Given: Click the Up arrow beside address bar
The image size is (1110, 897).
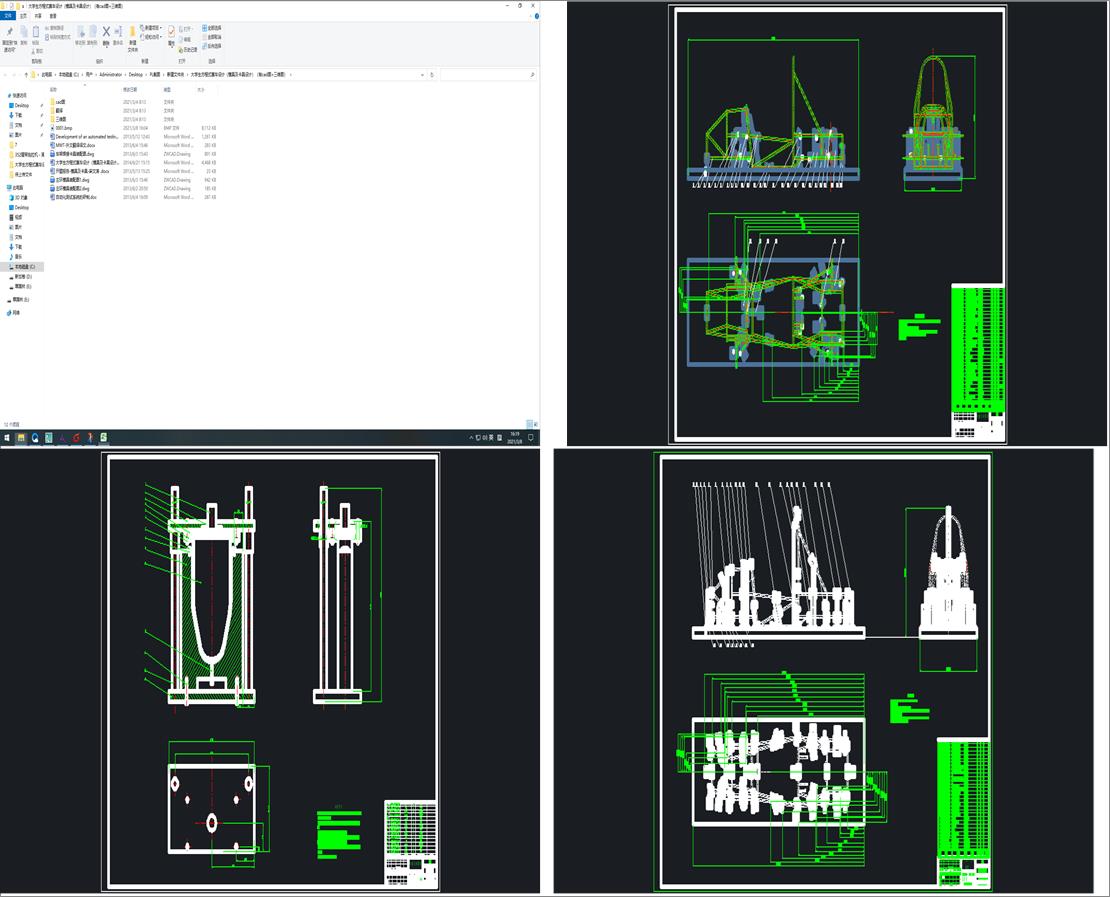Looking at the screenshot, I should [x=26, y=74].
